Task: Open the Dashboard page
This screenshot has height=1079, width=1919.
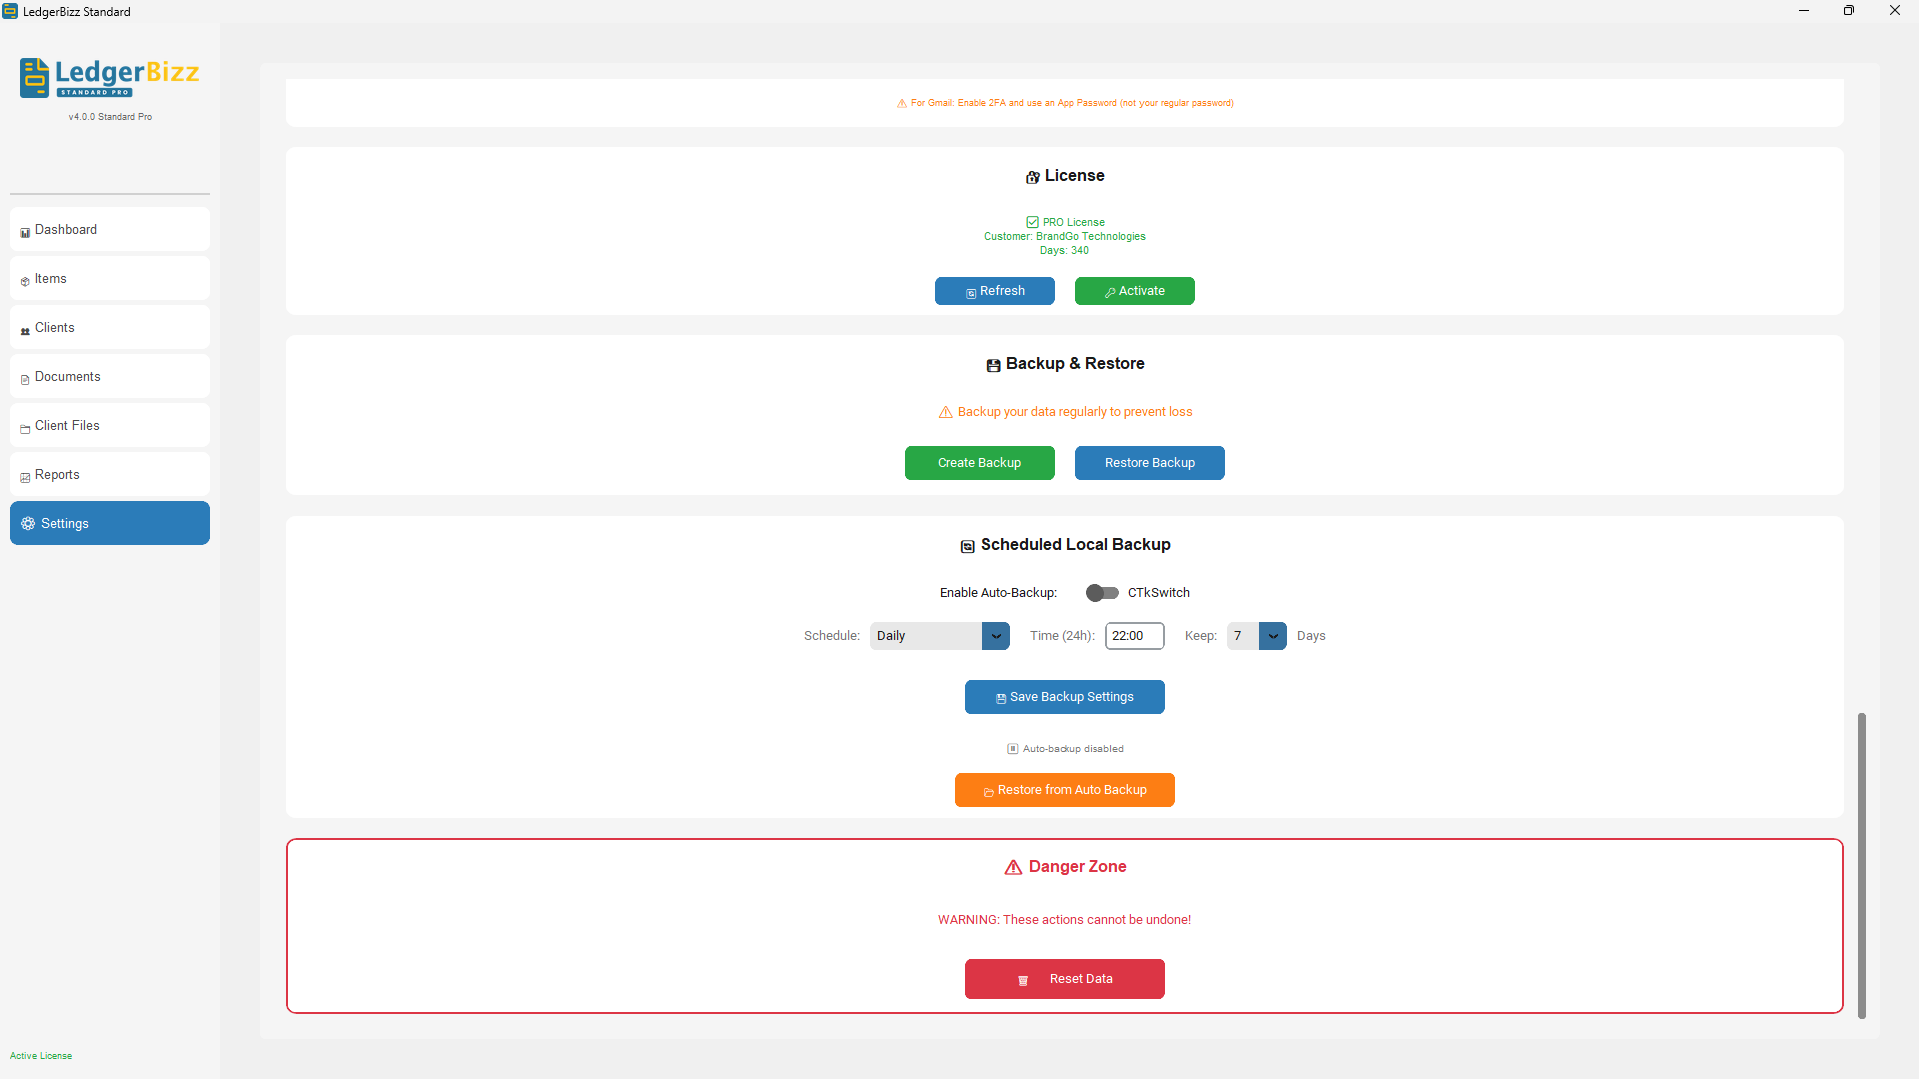Action: [x=110, y=229]
